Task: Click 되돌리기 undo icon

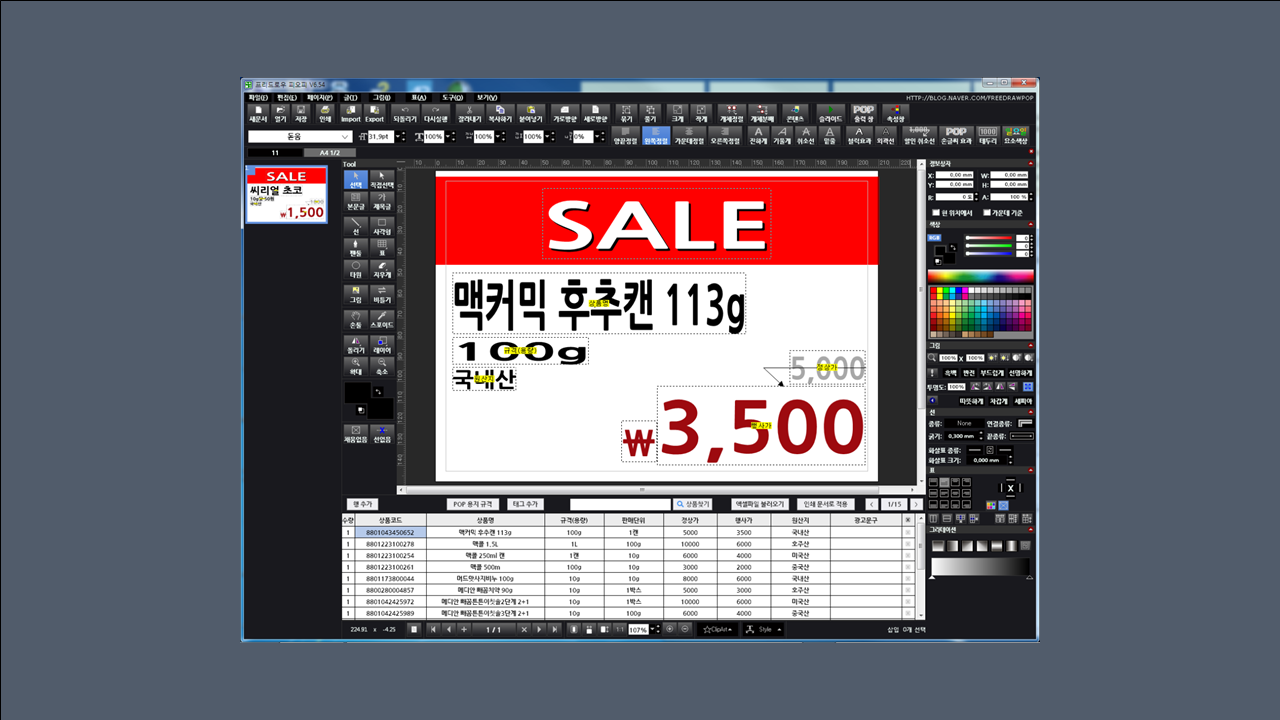Action: [404, 113]
